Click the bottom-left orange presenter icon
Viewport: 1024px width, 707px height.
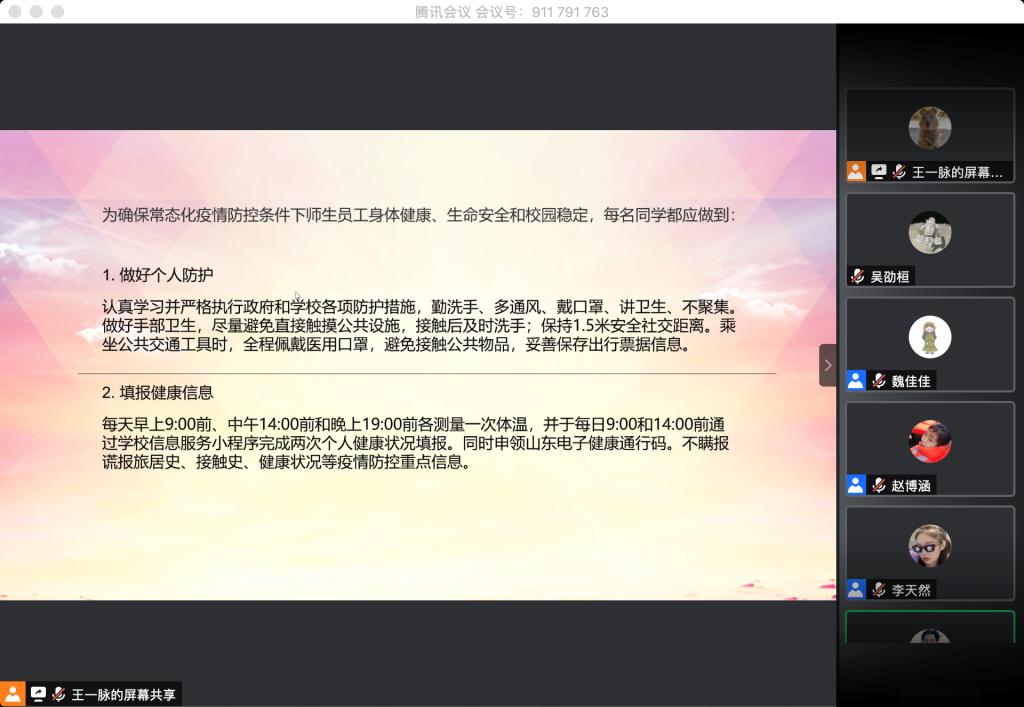coord(12,694)
